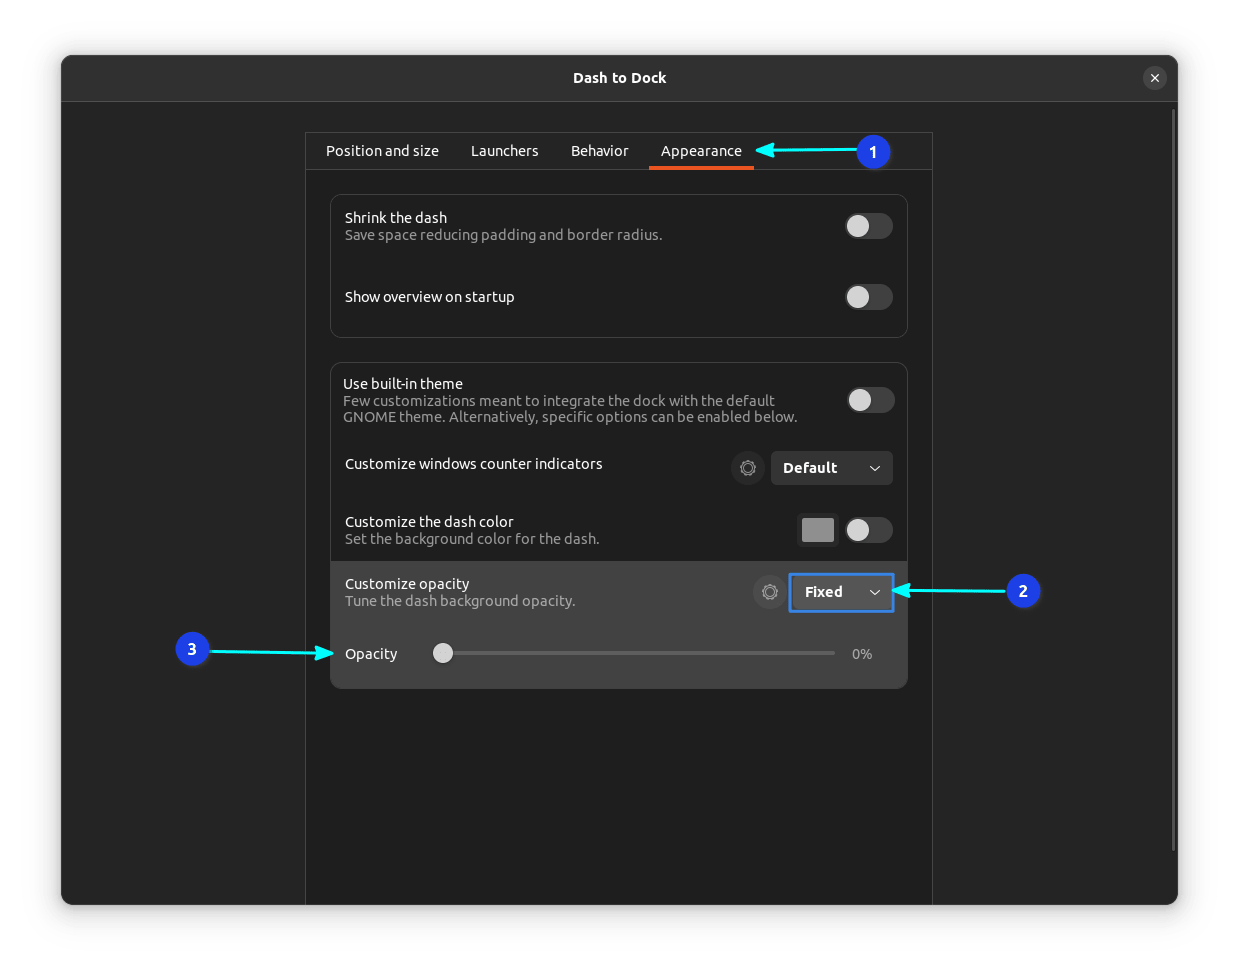Viewport: 1239px width, 972px height.
Task: Enable the Shrink the dash switch
Action: coord(868,226)
